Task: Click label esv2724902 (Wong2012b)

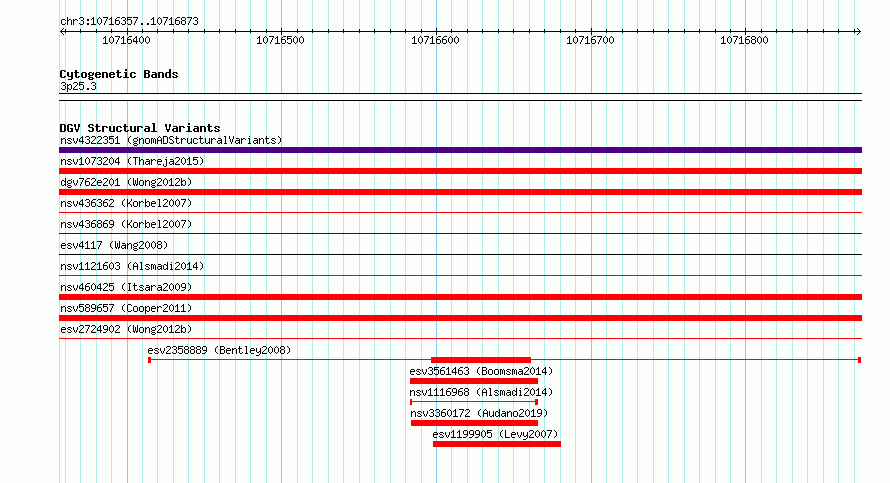Action: pos(126,329)
